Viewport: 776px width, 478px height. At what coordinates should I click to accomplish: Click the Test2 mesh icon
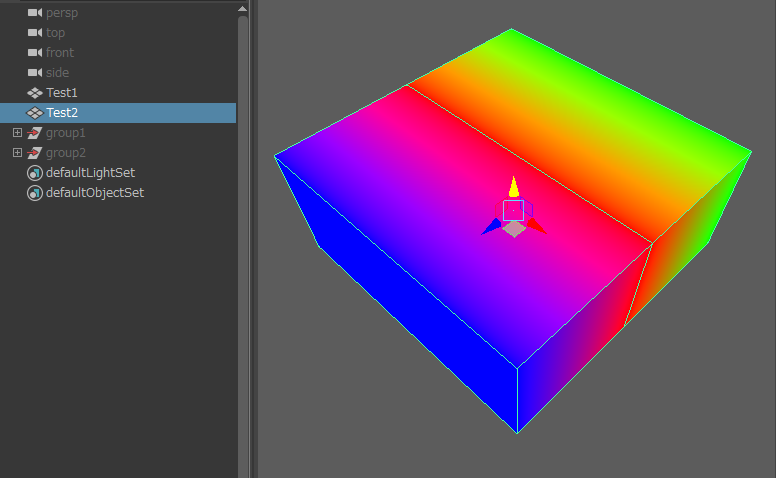coord(35,113)
